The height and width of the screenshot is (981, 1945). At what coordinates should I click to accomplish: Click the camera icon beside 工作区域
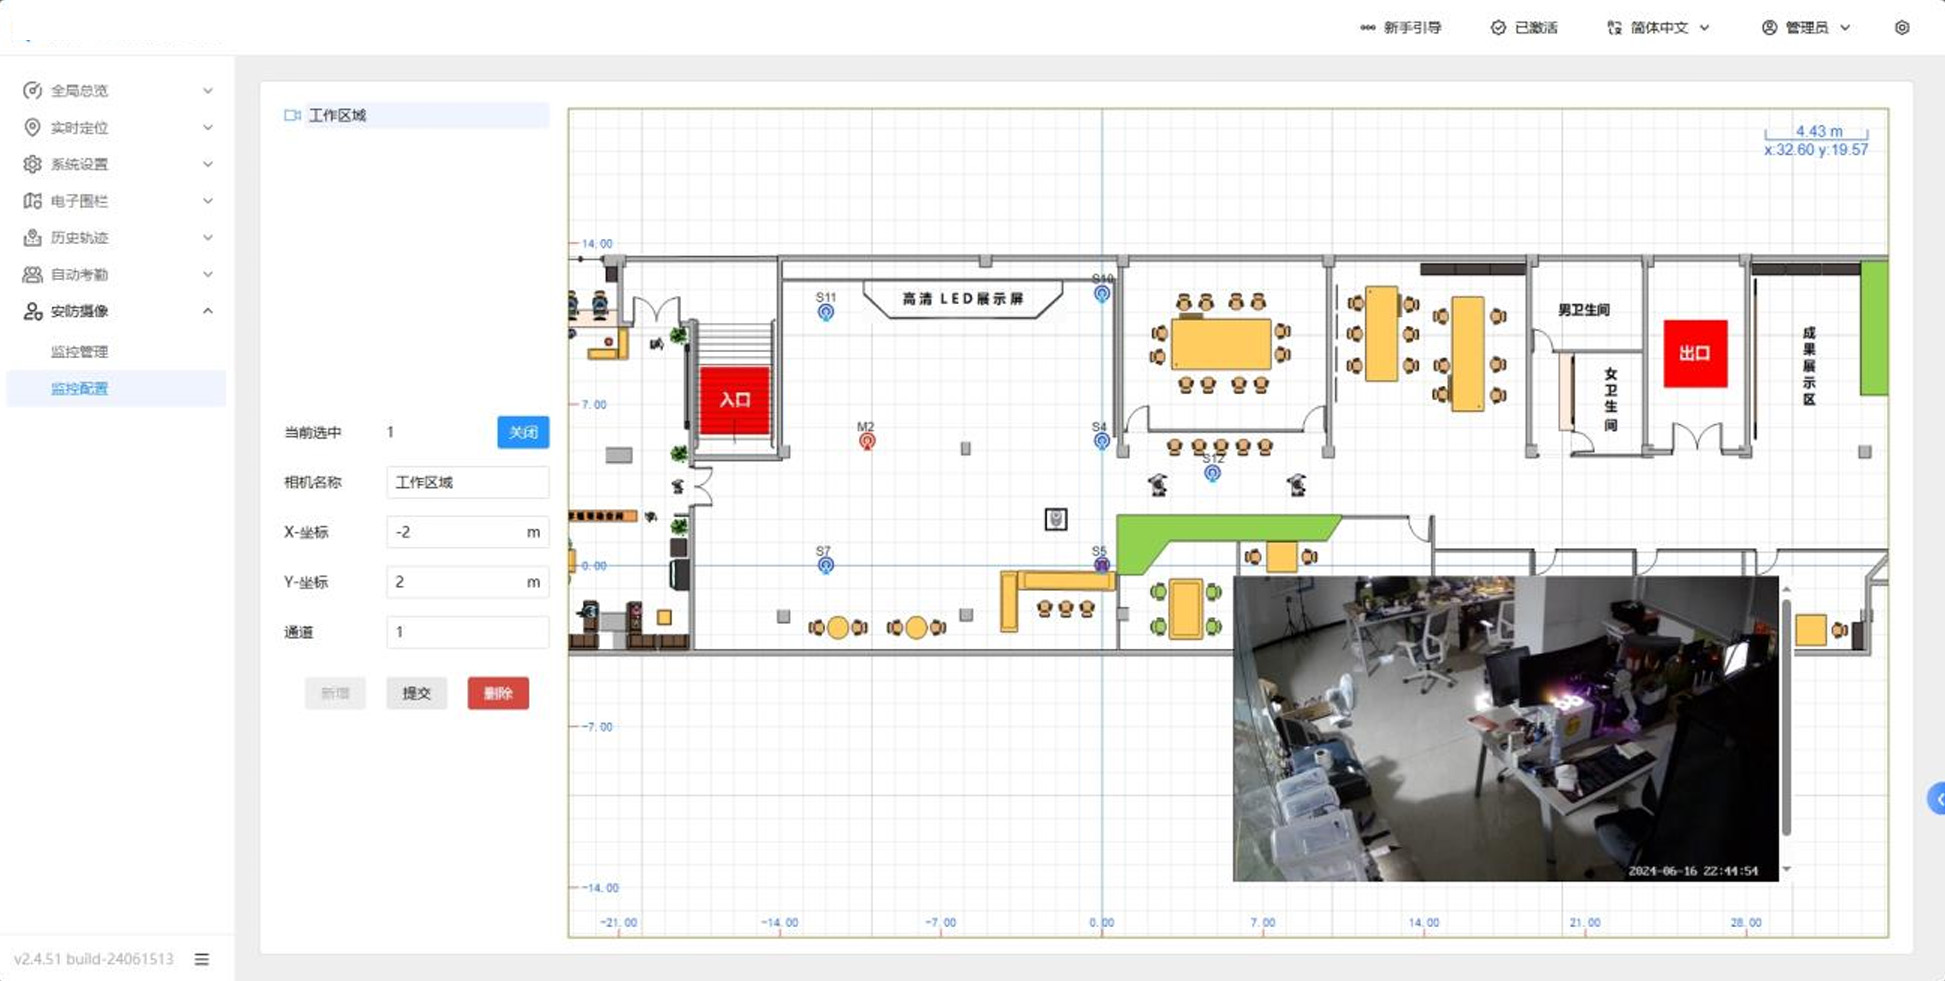pyautogui.click(x=292, y=116)
